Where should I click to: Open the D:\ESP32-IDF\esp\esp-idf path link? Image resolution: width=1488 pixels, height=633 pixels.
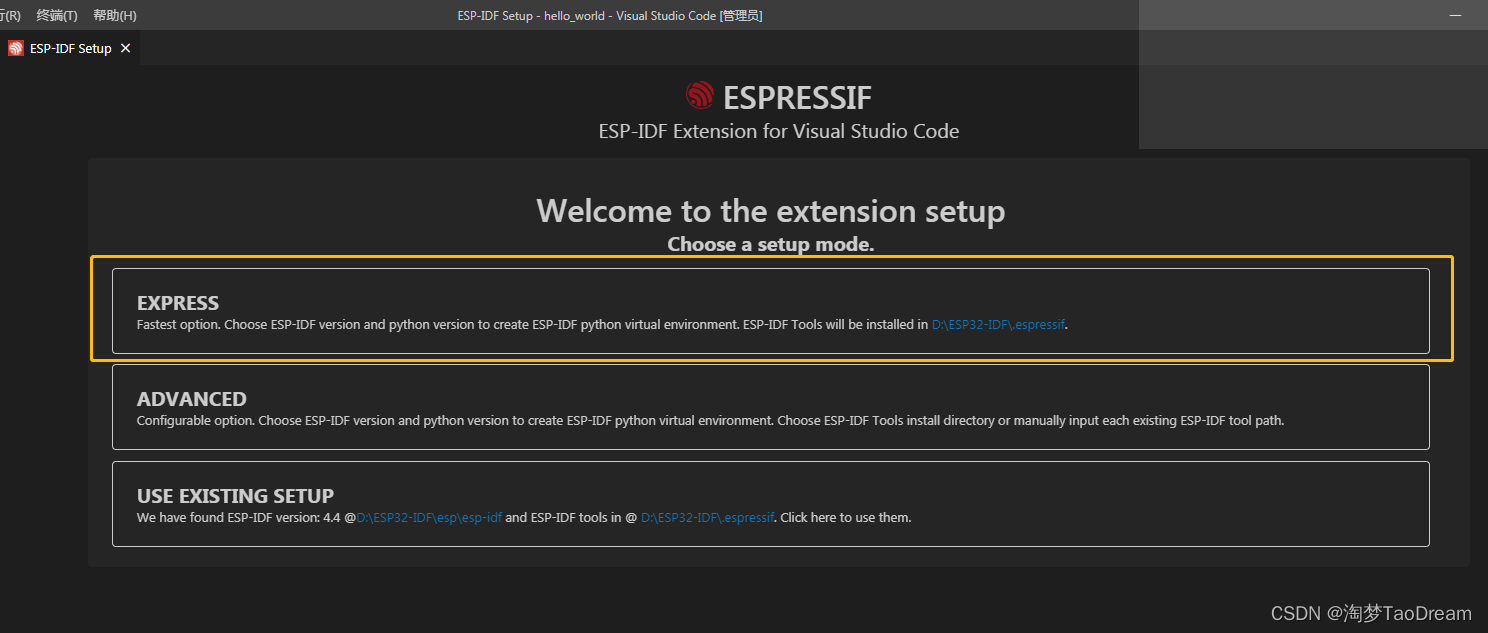tap(429, 518)
